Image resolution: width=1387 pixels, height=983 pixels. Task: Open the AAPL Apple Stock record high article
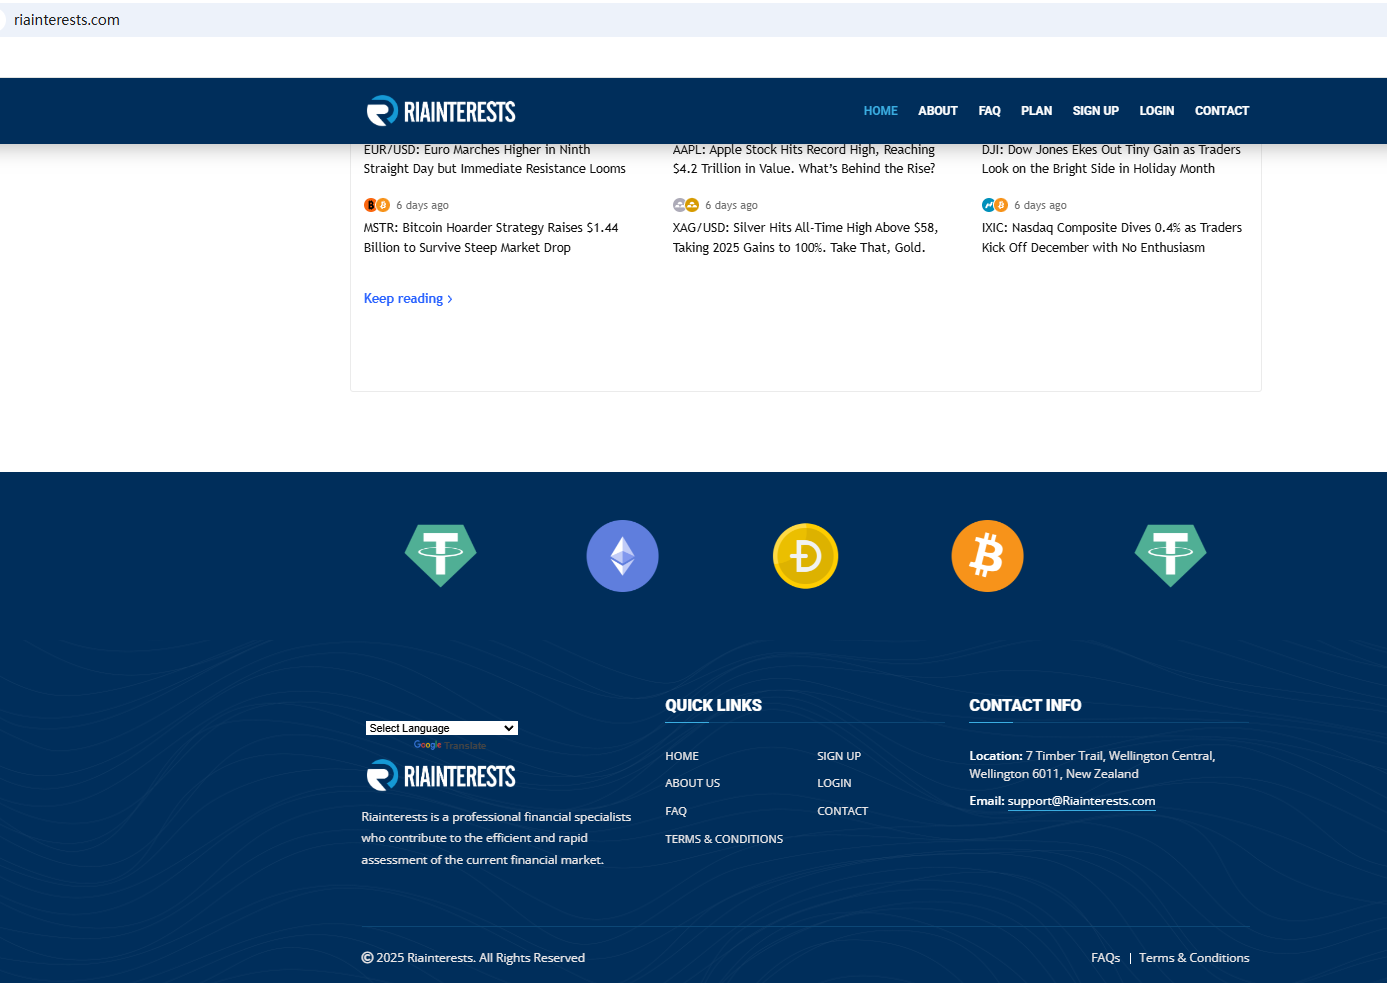804,159
